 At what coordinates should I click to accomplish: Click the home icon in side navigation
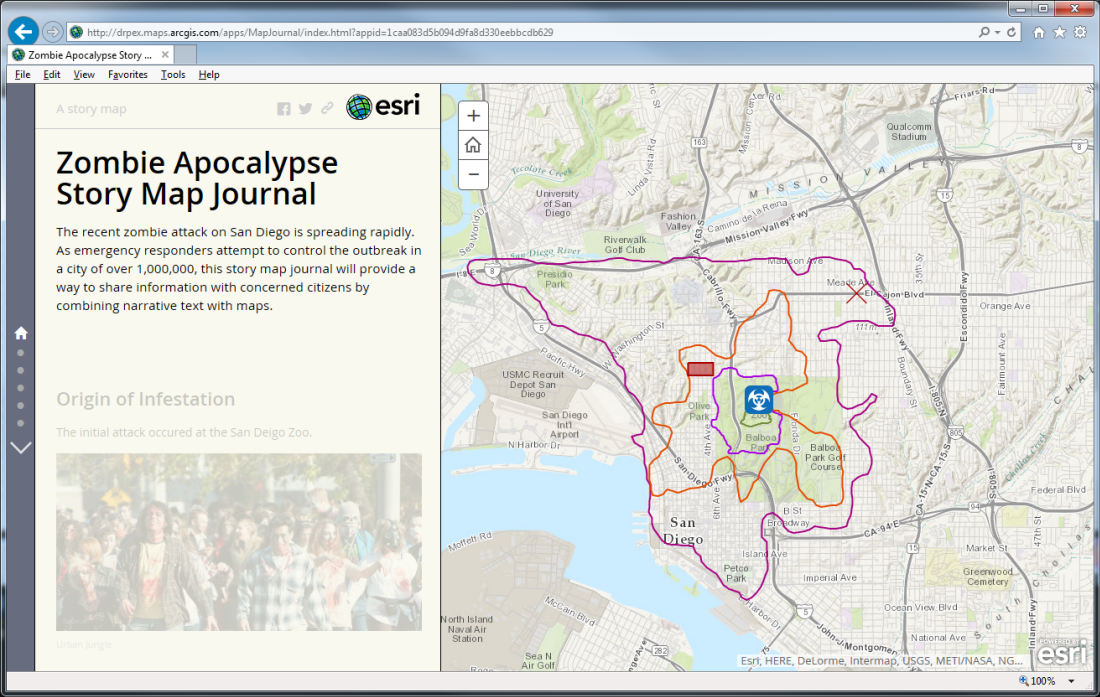21,333
